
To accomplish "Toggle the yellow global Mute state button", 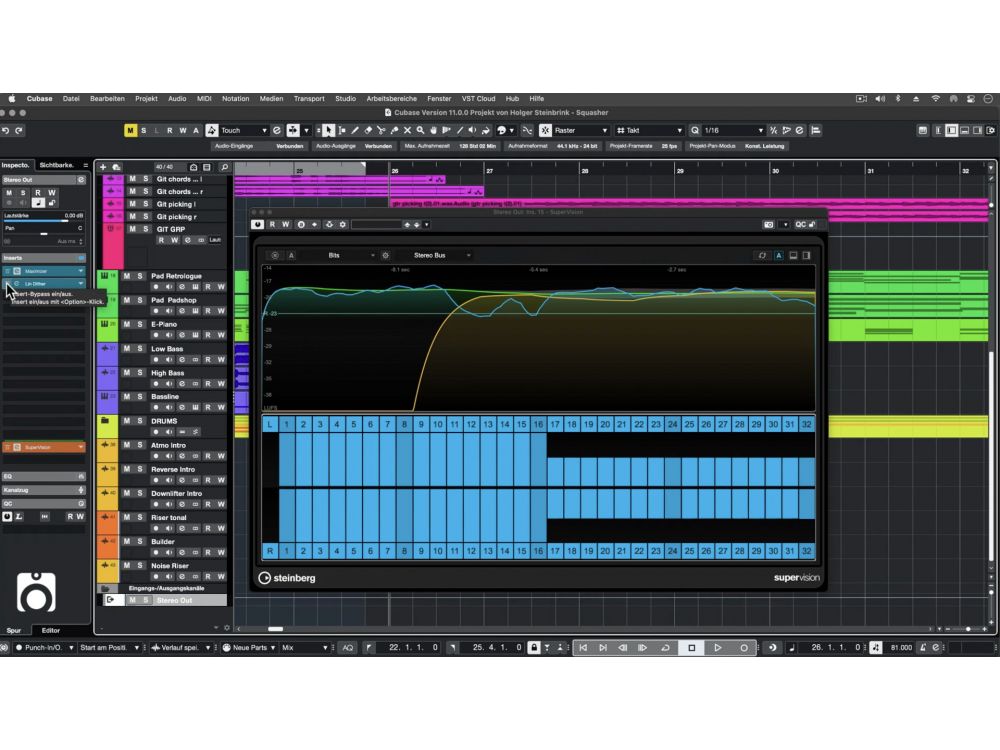I will (x=130, y=130).
